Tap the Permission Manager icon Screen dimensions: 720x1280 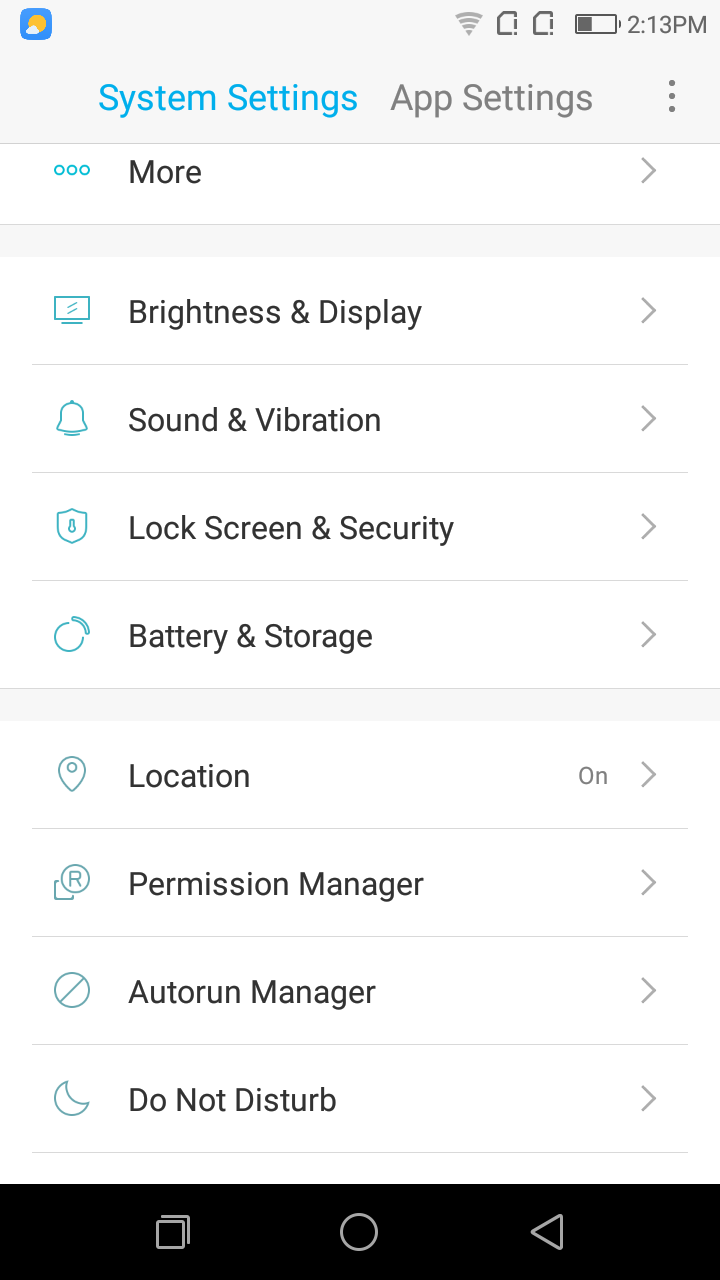pyautogui.click(x=72, y=883)
